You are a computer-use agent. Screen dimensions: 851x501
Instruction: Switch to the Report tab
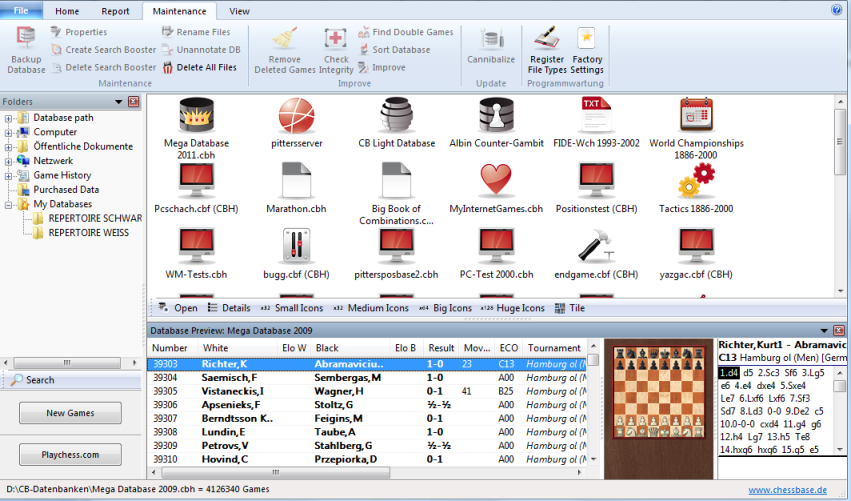[x=115, y=11]
